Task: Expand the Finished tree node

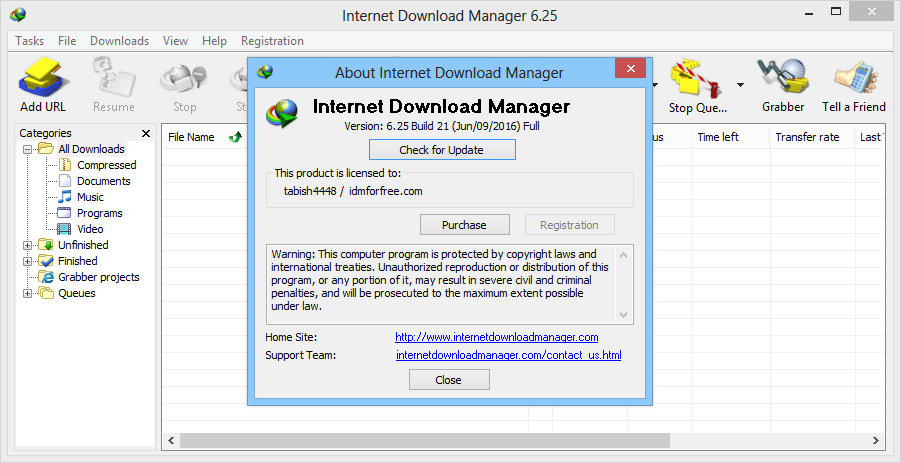Action: [26, 261]
